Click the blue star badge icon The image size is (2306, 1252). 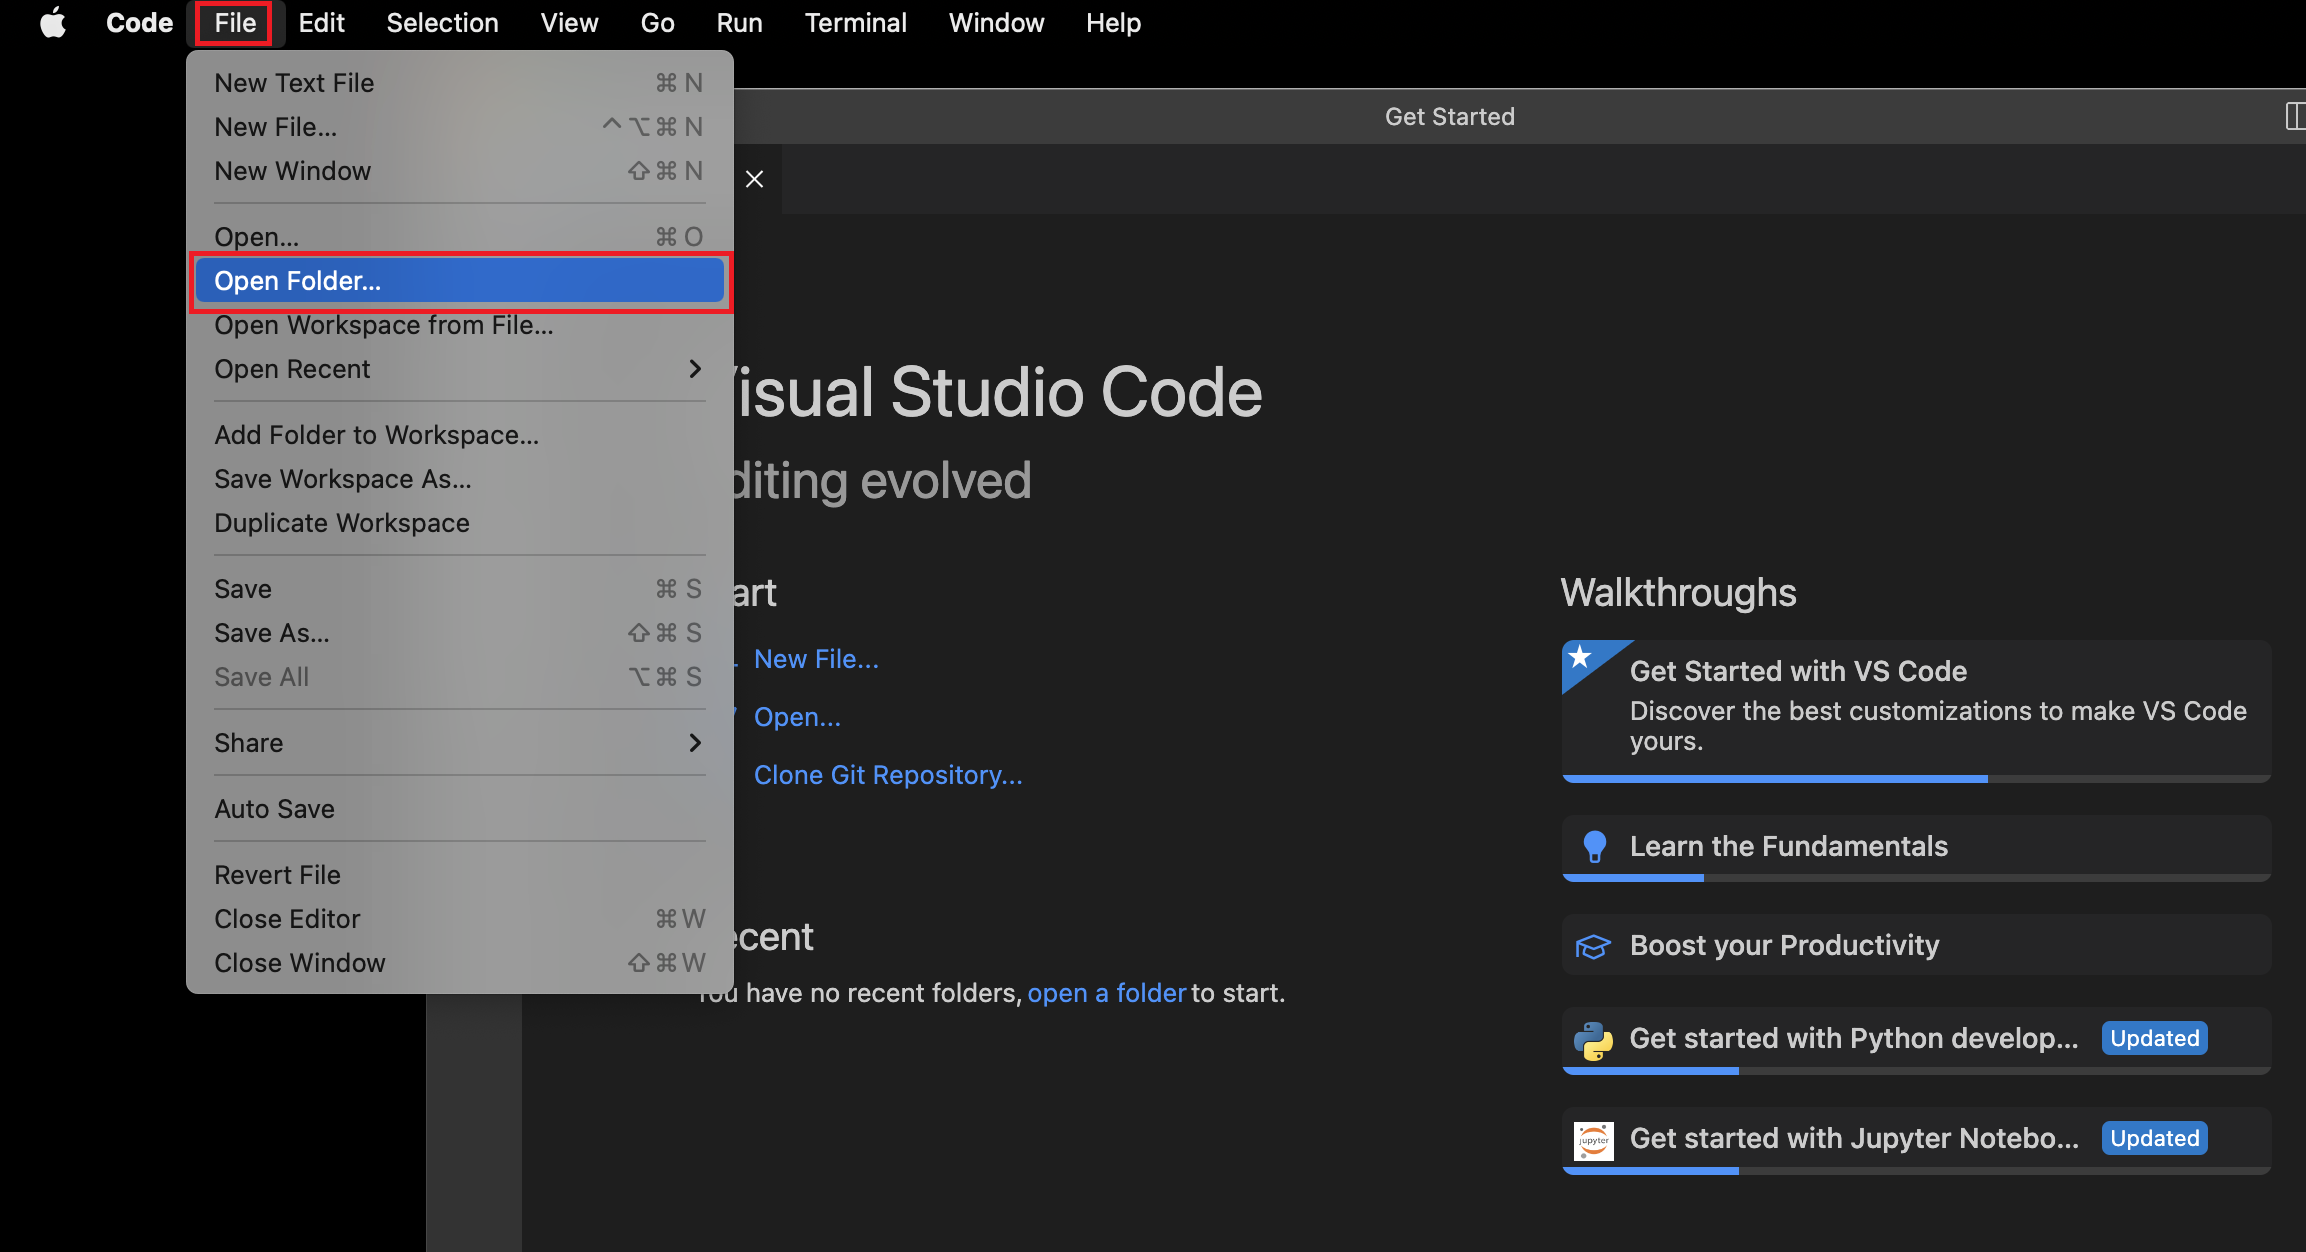click(1581, 658)
